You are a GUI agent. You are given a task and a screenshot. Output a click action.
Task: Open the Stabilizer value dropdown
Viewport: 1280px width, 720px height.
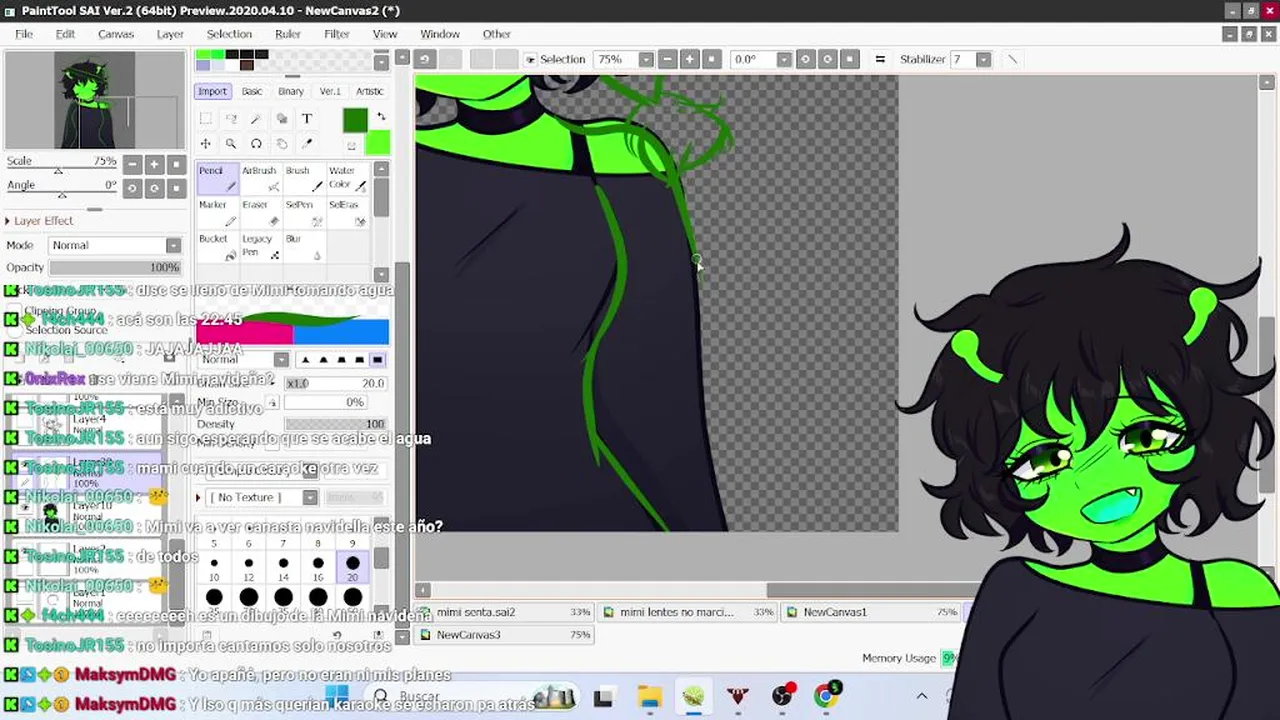coord(983,59)
